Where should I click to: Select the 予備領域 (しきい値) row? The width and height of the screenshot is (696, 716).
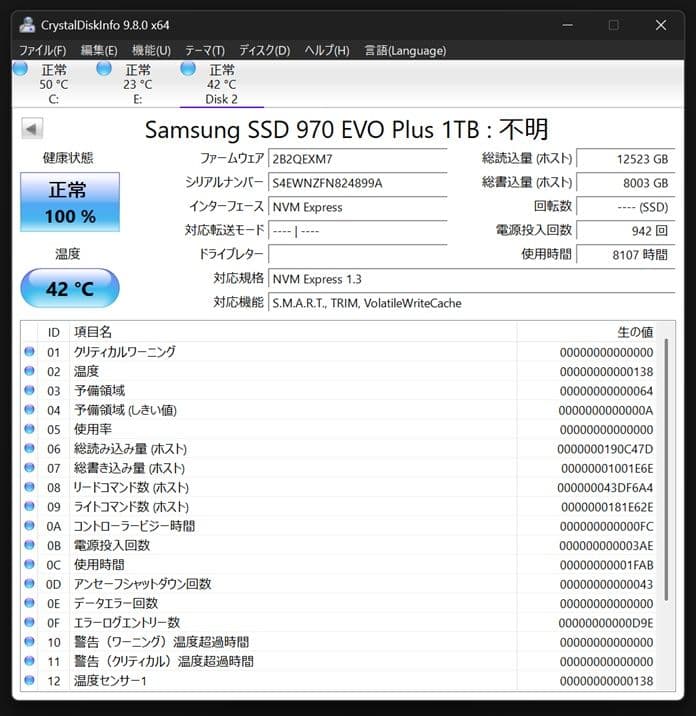339,410
